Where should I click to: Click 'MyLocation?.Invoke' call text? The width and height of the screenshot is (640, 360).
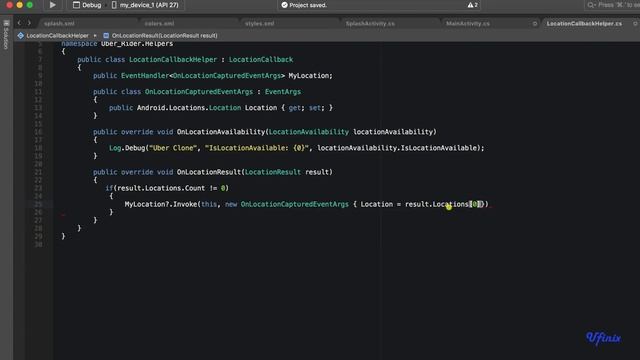pyautogui.click(x=161, y=204)
